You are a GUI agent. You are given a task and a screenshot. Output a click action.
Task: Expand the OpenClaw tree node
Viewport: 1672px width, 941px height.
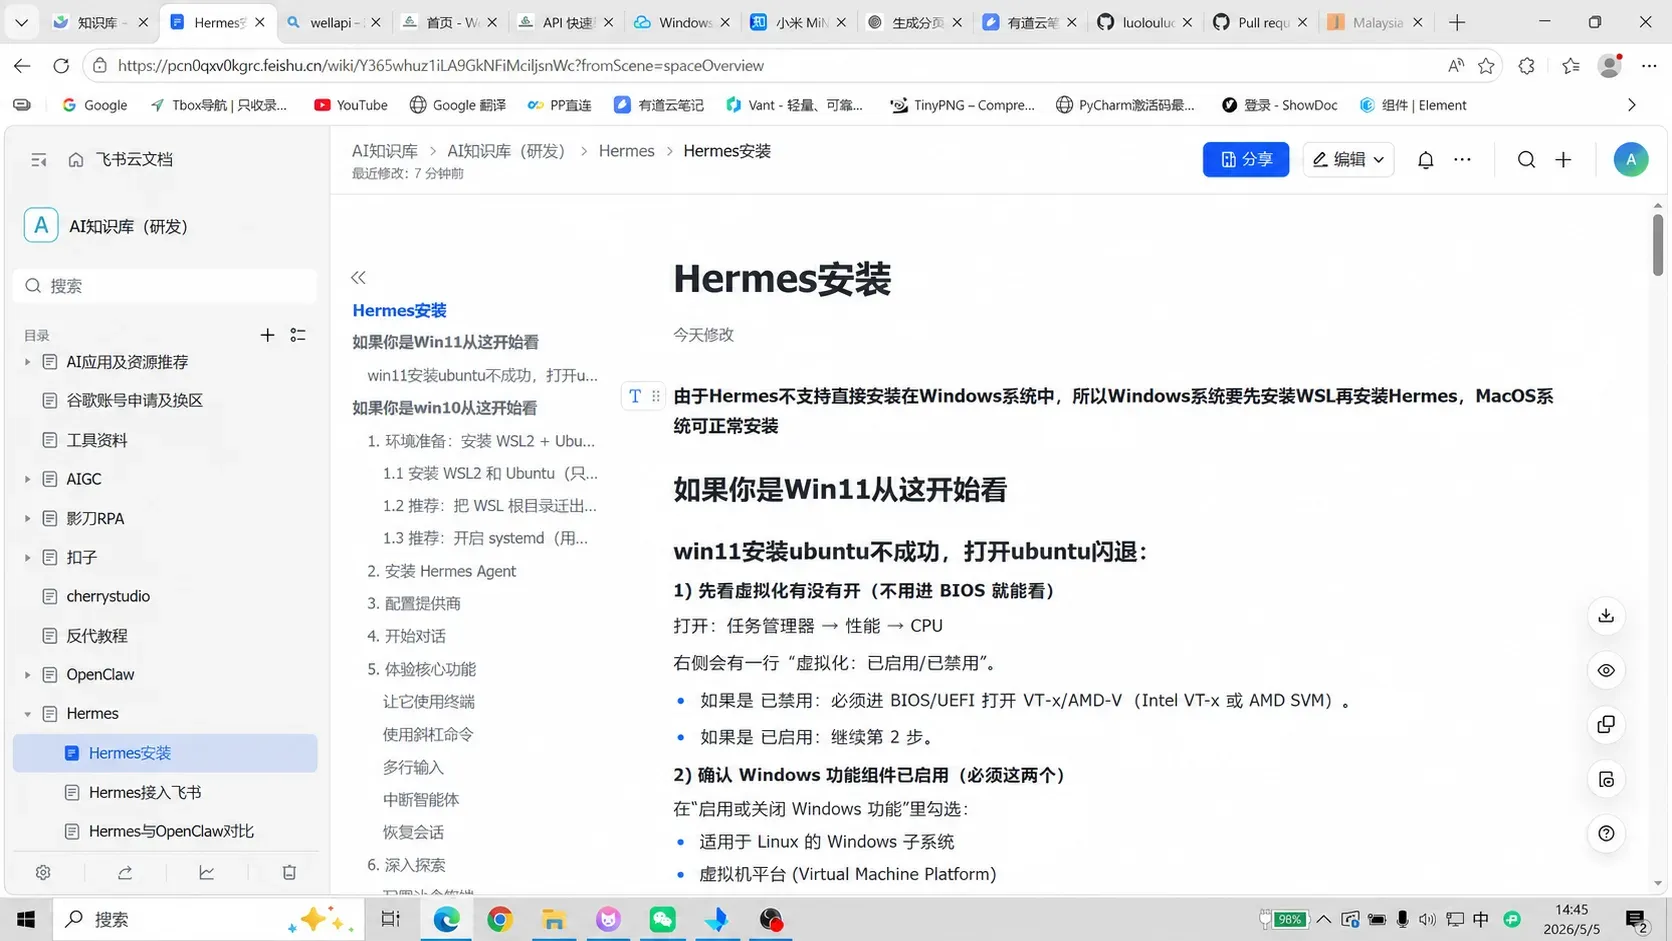click(x=27, y=675)
